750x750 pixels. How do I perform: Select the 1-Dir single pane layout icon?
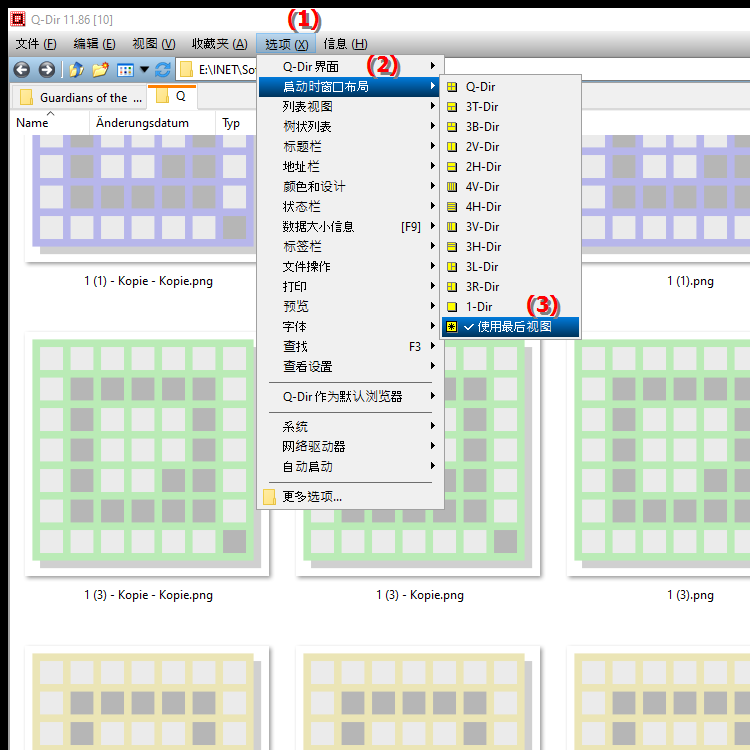452,307
